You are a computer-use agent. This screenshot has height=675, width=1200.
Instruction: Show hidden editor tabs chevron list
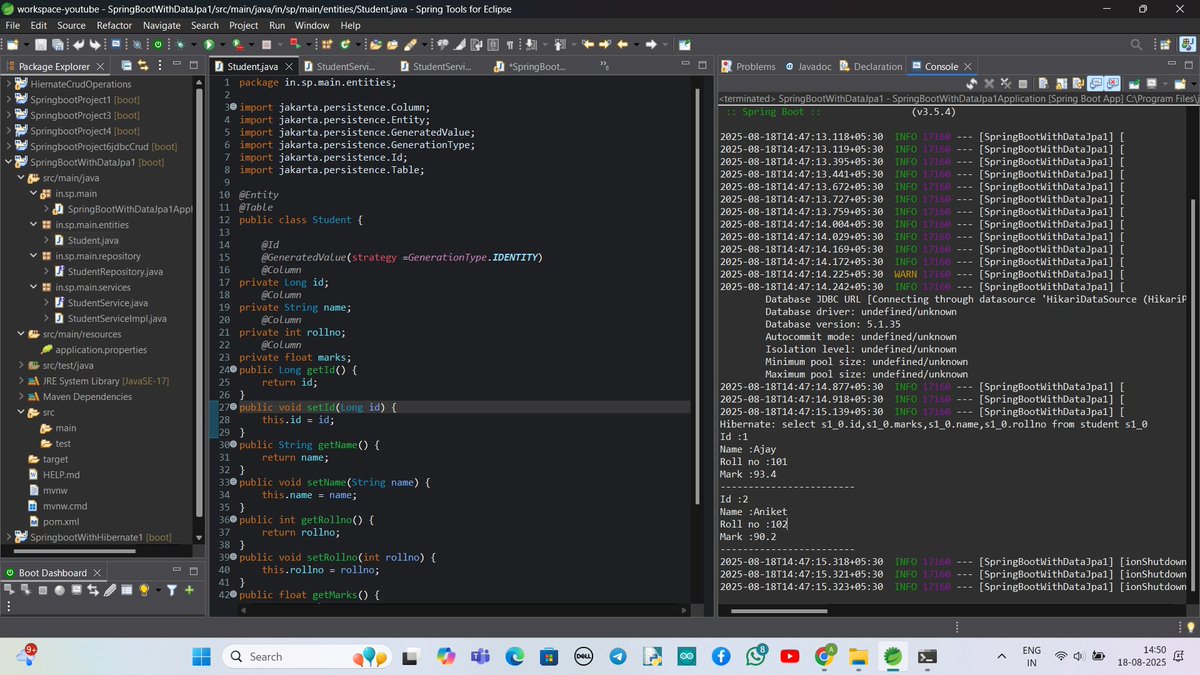click(x=603, y=65)
